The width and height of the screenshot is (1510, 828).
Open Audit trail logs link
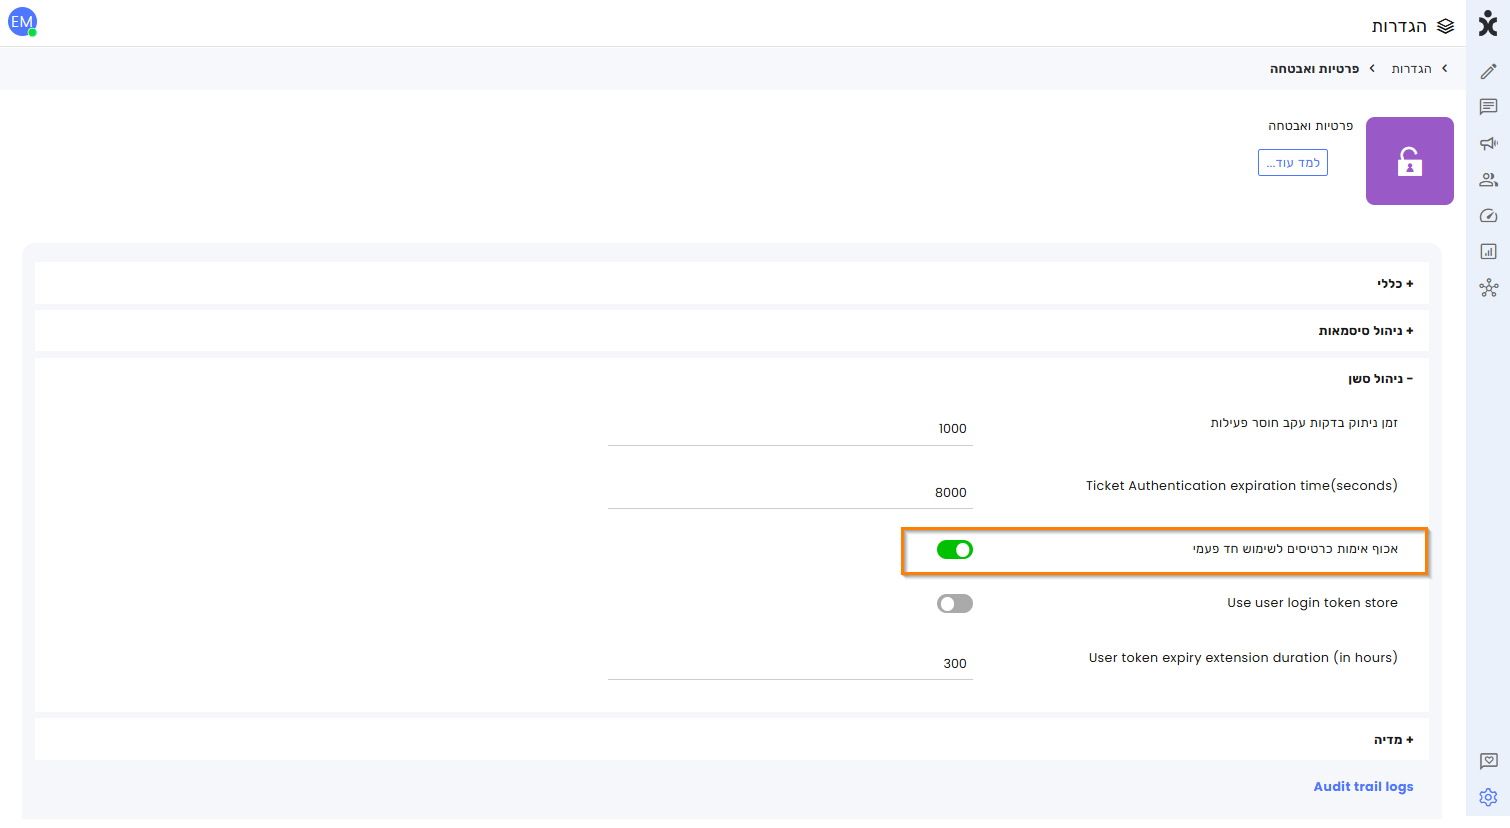tap(1363, 787)
